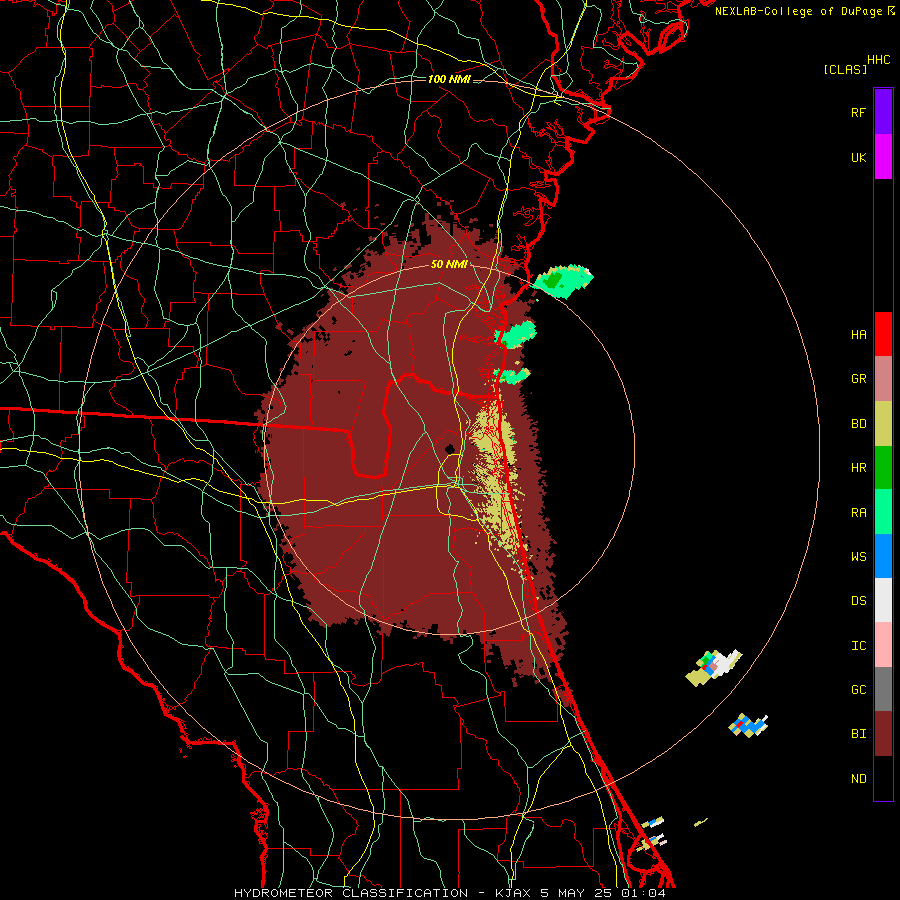
Task: Pick the dusty pink GR graupel swatch
Action: pos(883,379)
